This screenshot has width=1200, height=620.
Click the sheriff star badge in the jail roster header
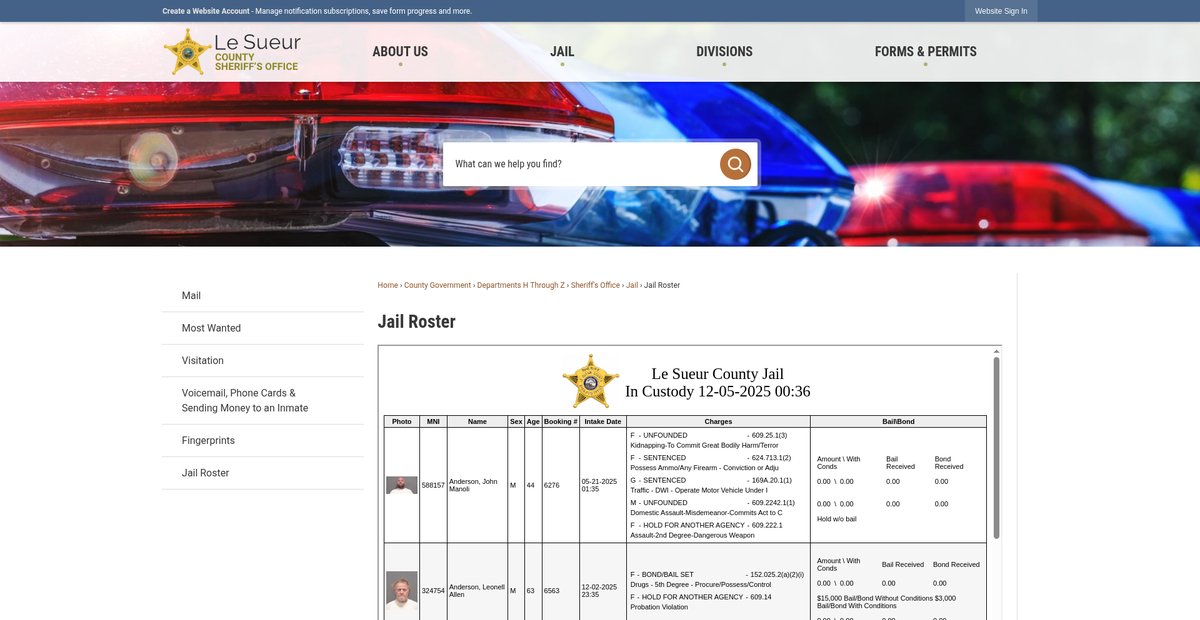click(x=591, y=381)
